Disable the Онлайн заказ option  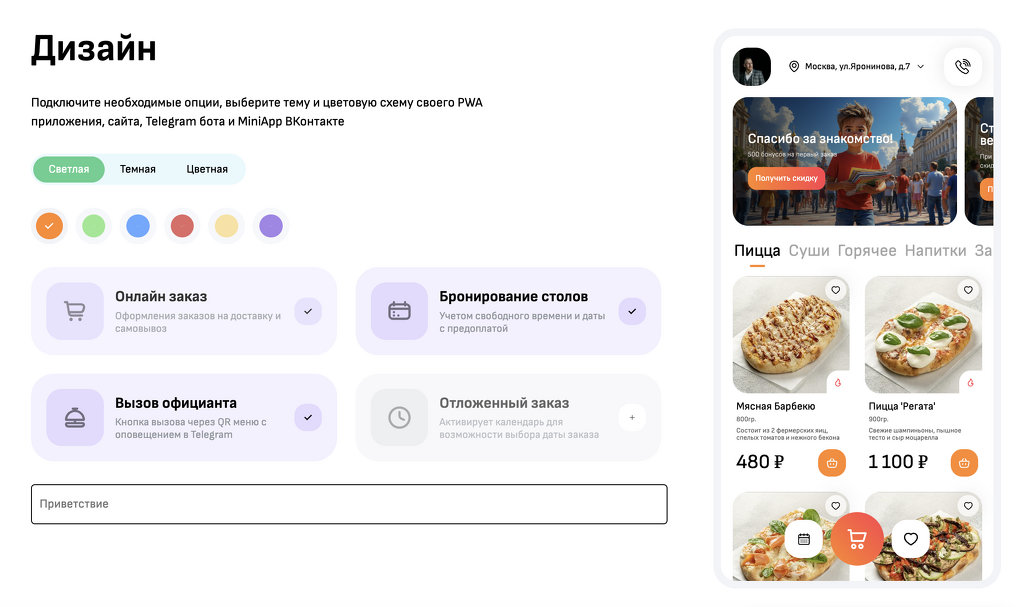[308, 311]
